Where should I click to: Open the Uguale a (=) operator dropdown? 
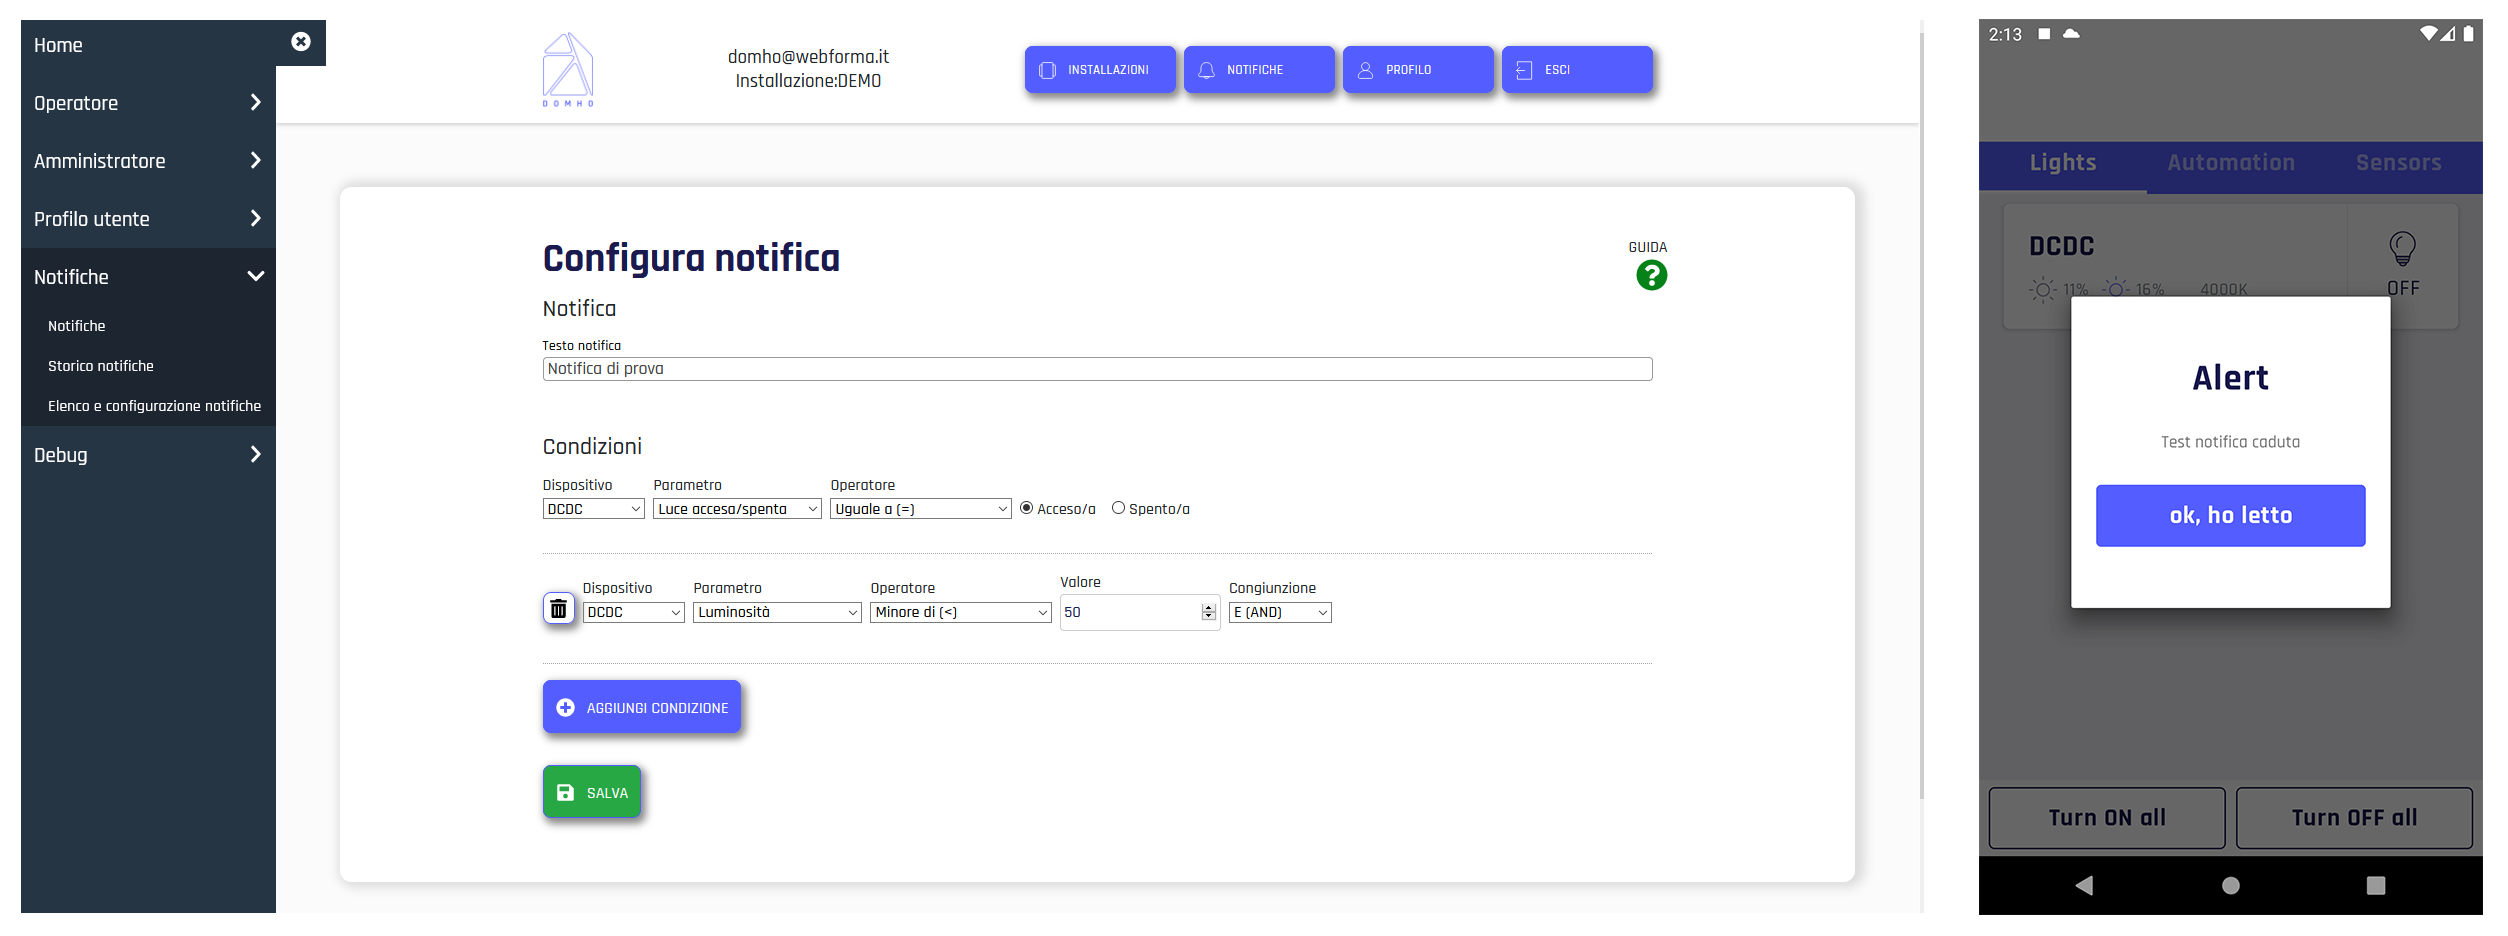920,509
